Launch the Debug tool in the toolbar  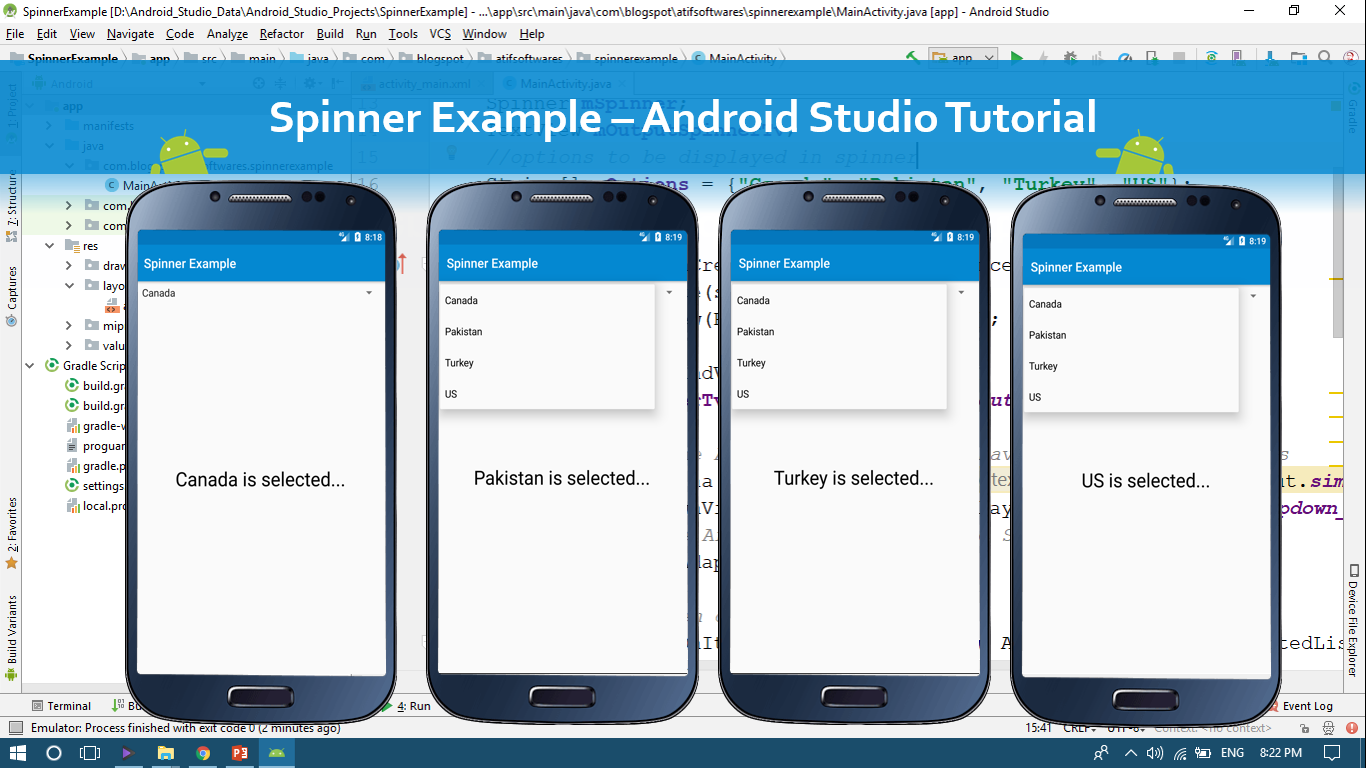pos(1070,57)
